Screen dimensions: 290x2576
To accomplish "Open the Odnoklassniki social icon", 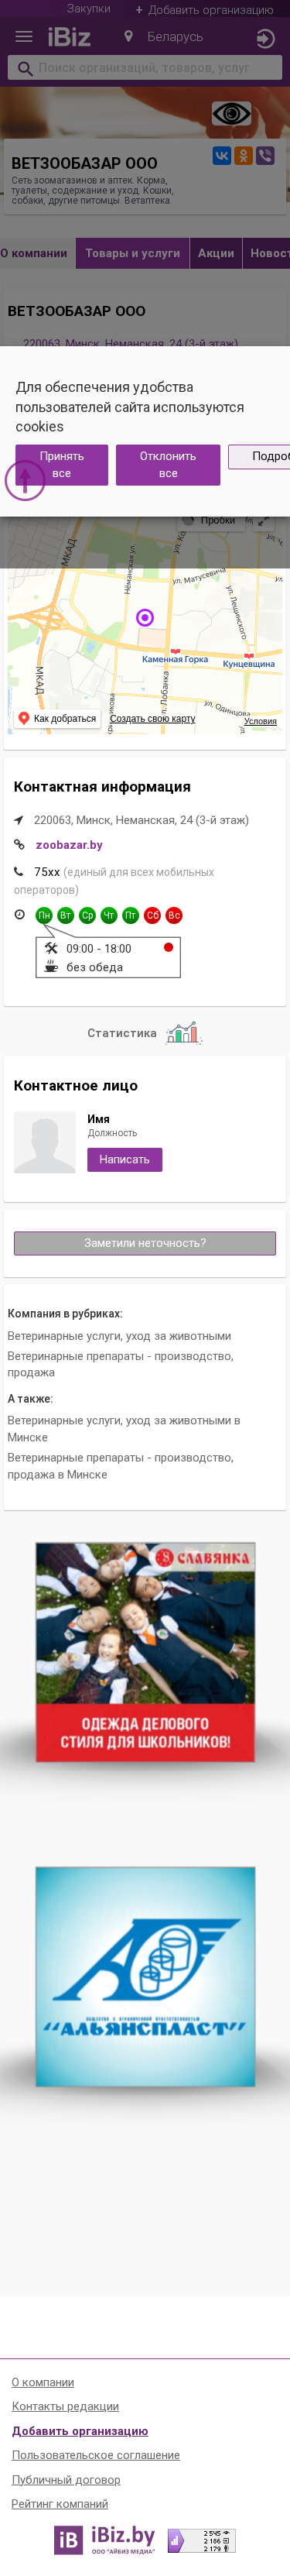I will coord(243,156).
